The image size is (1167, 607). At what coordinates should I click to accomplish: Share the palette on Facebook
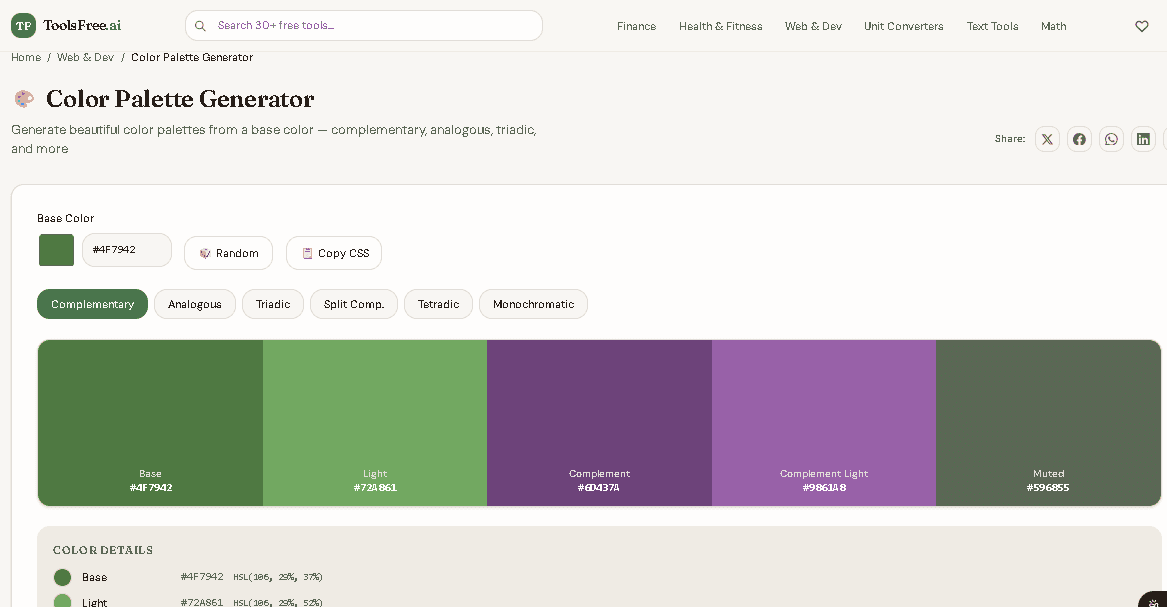point(1079,139)
